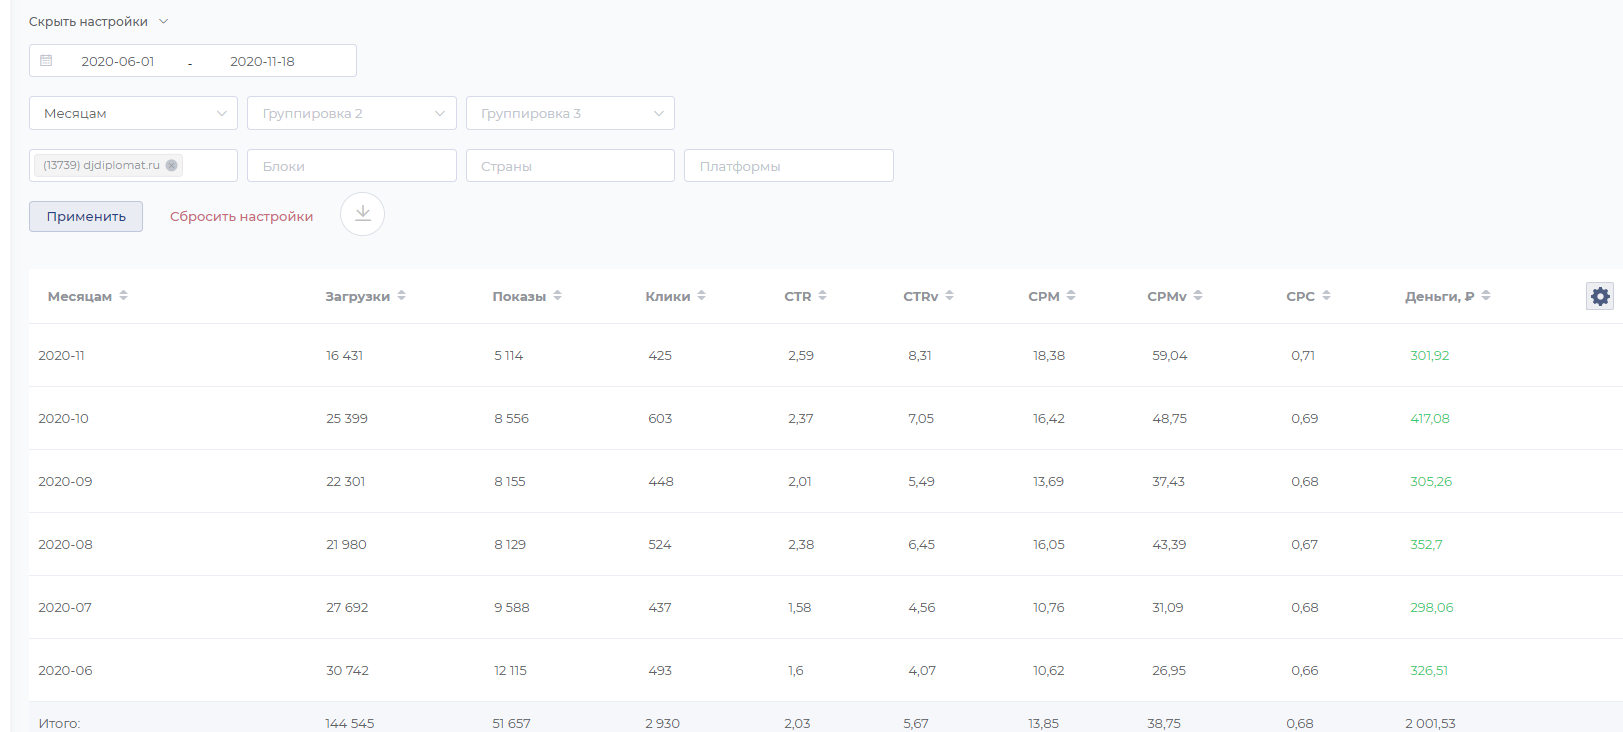
Task: Click the Показы column header label
Action: 519,297
